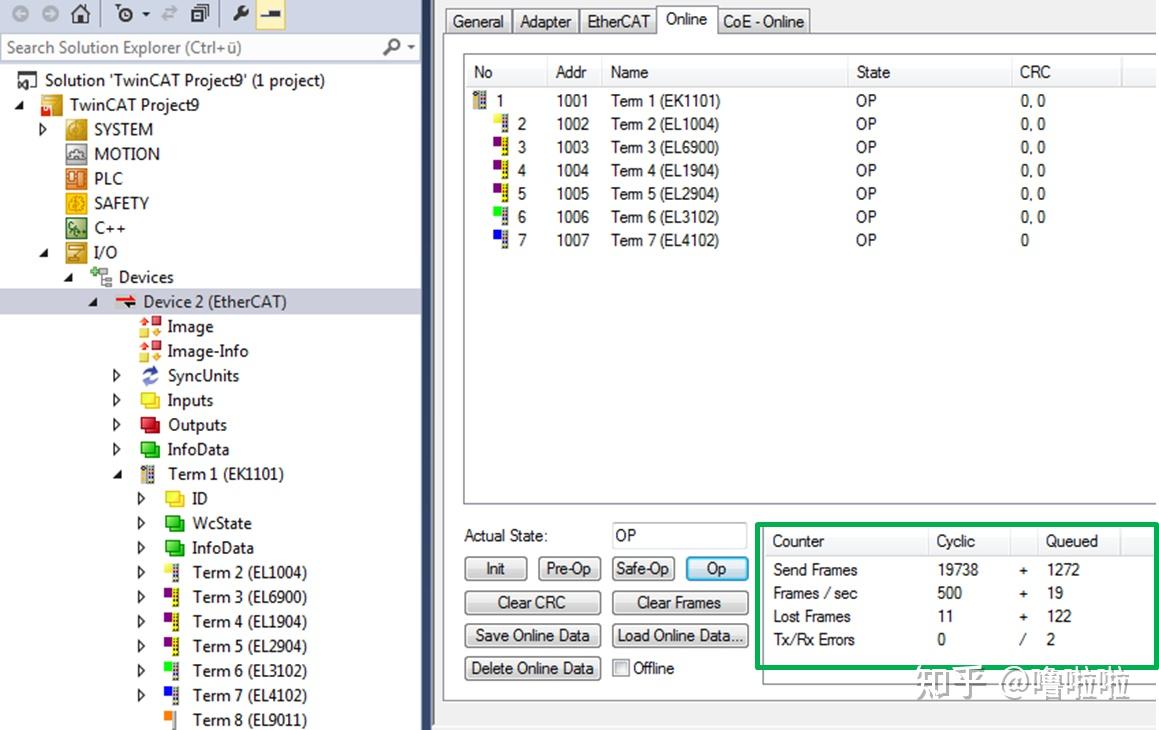Viewport: 1159px width, 730px height.
Task: Click the Image node icon
Action: coord(150,326)
